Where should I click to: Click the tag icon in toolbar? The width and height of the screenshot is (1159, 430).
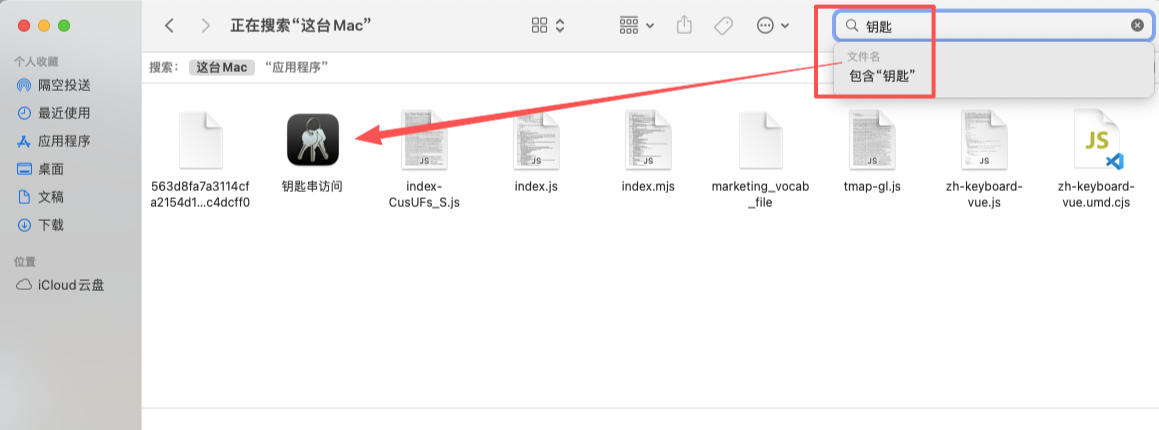(723, 26)
